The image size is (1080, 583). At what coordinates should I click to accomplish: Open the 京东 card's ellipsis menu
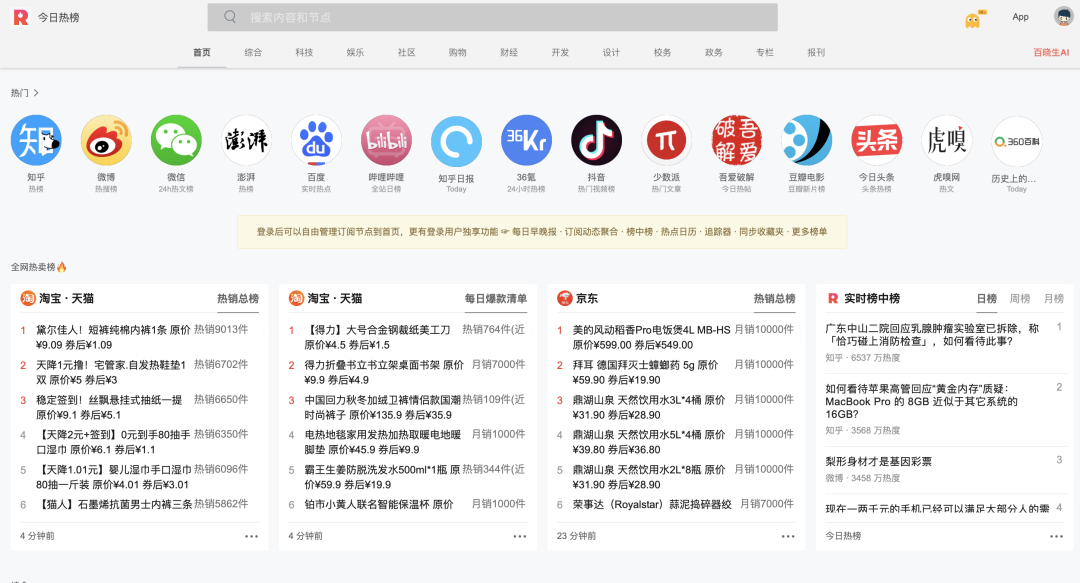click(x=789, y=536)
